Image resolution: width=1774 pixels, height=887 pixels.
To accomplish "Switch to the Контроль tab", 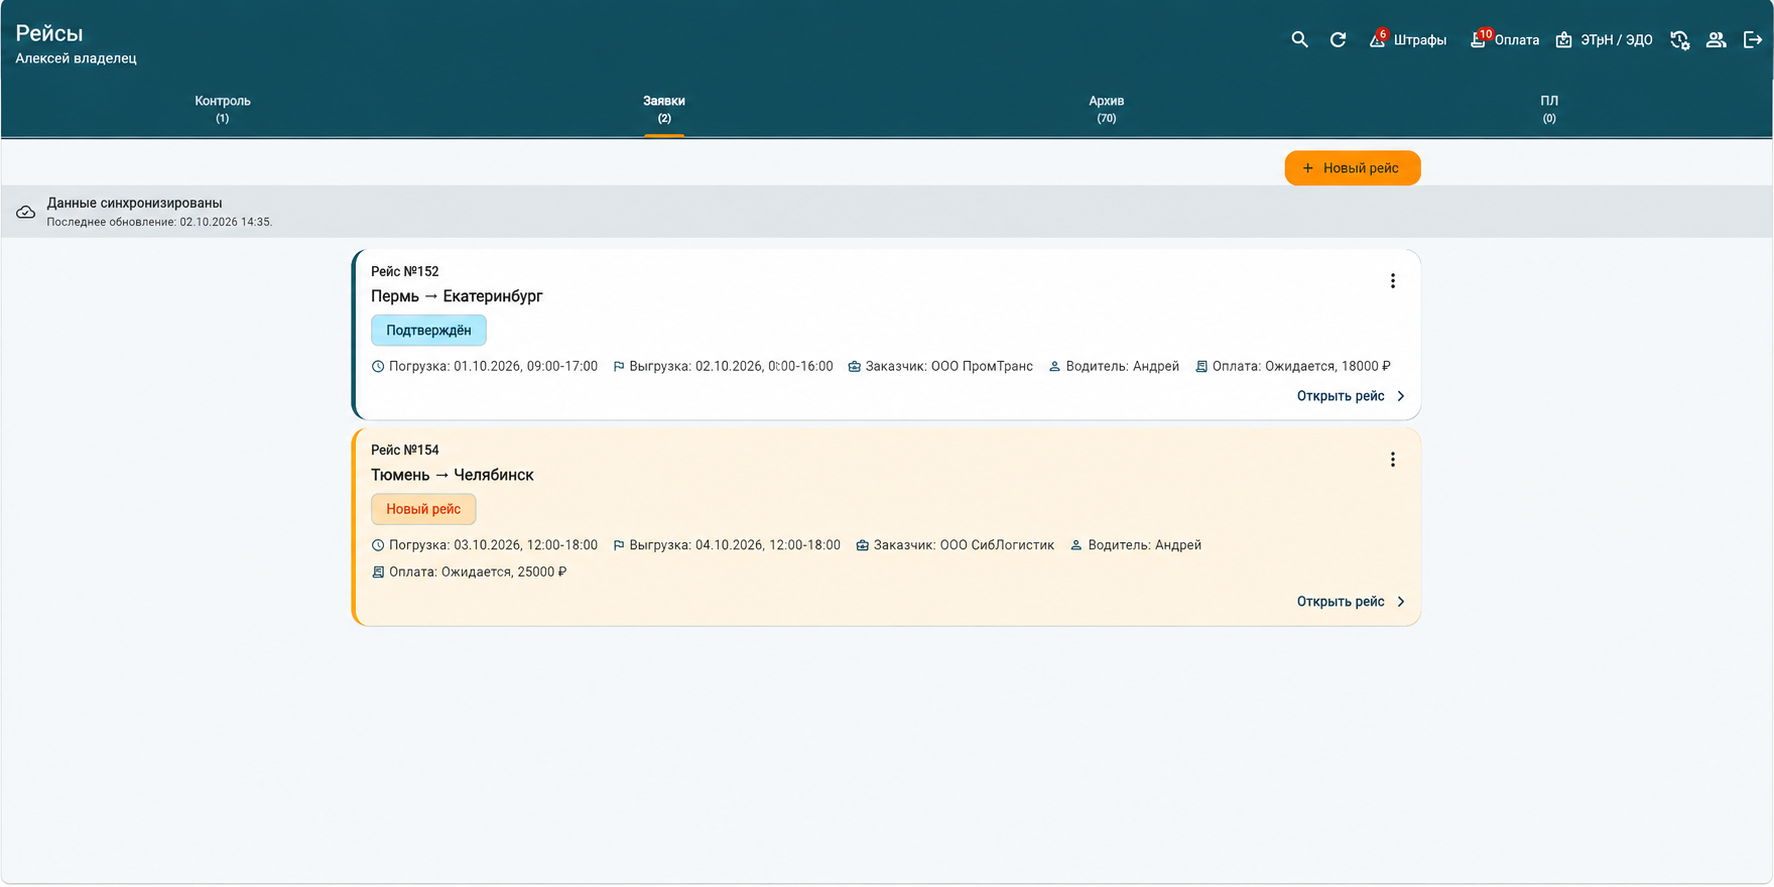I will (222, 109).
